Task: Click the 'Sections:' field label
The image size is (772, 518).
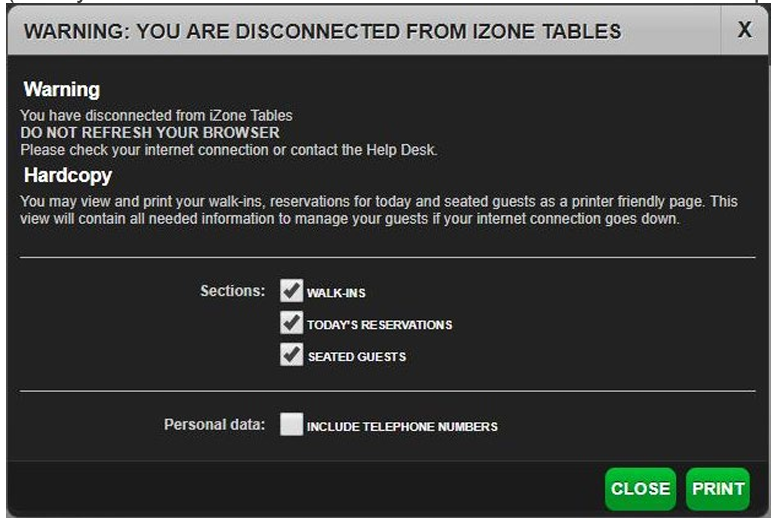Action: [232, 291]
